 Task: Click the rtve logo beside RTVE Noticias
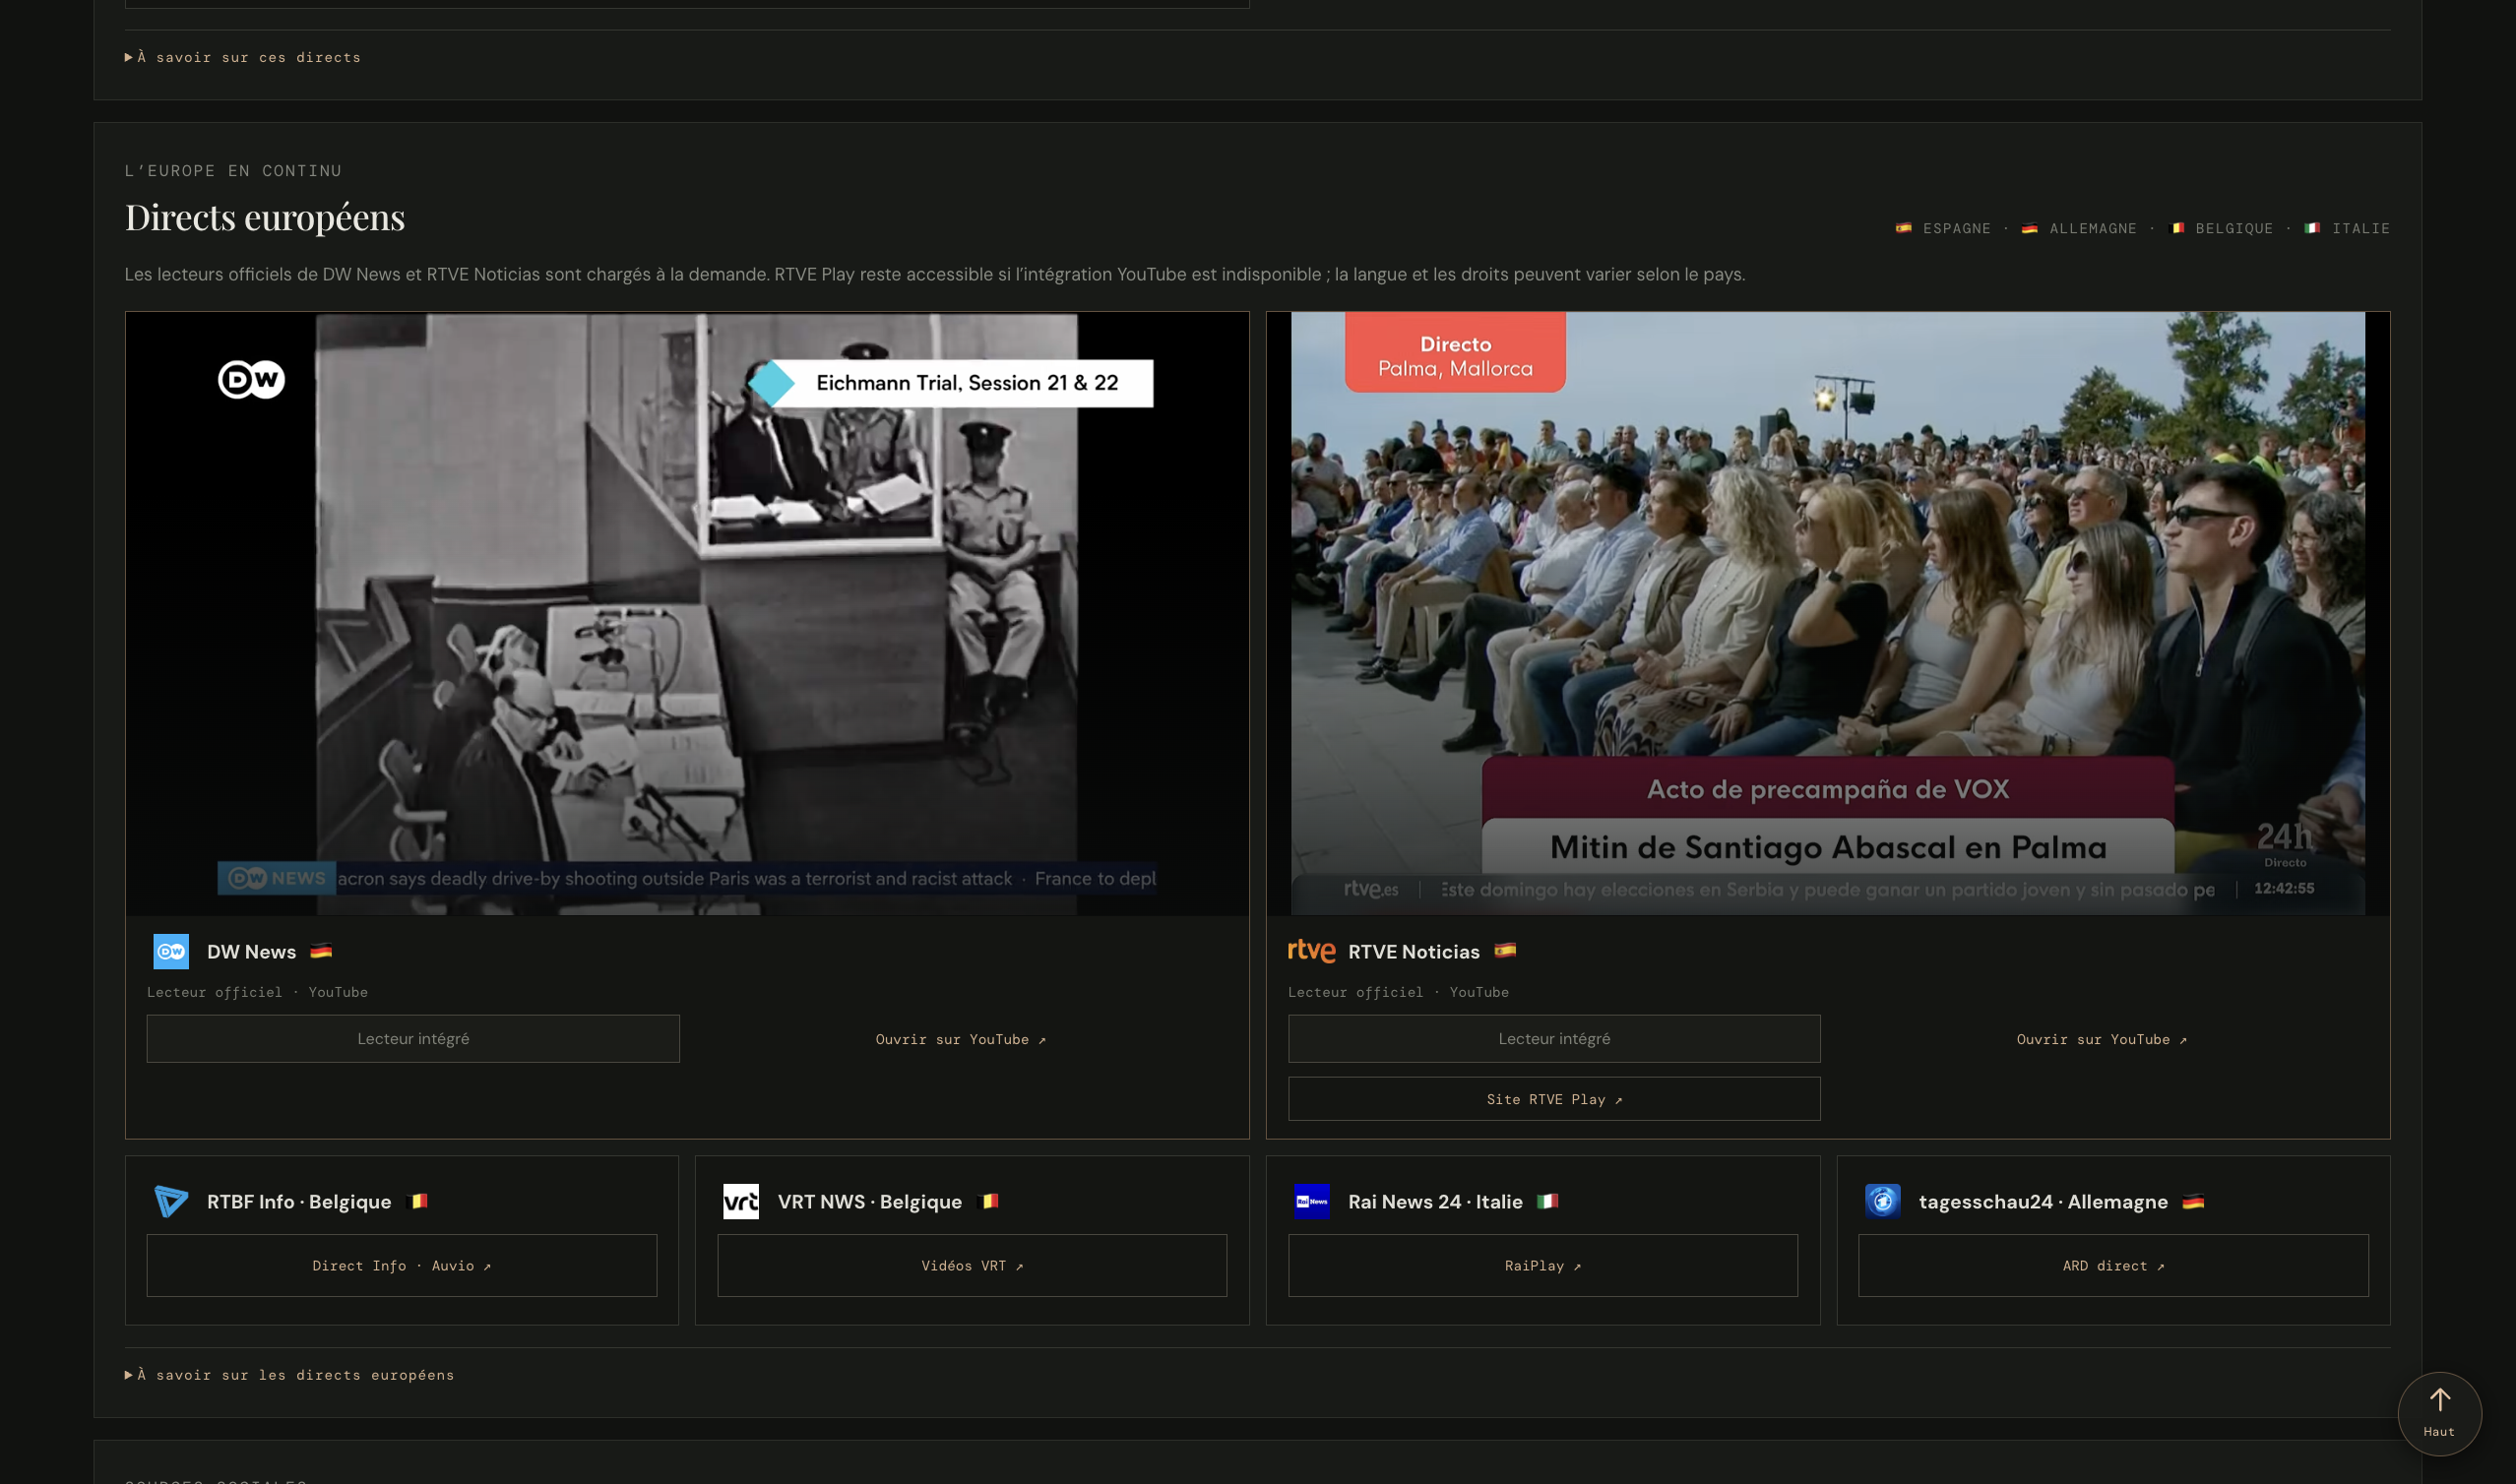(x=1311, y=951)
